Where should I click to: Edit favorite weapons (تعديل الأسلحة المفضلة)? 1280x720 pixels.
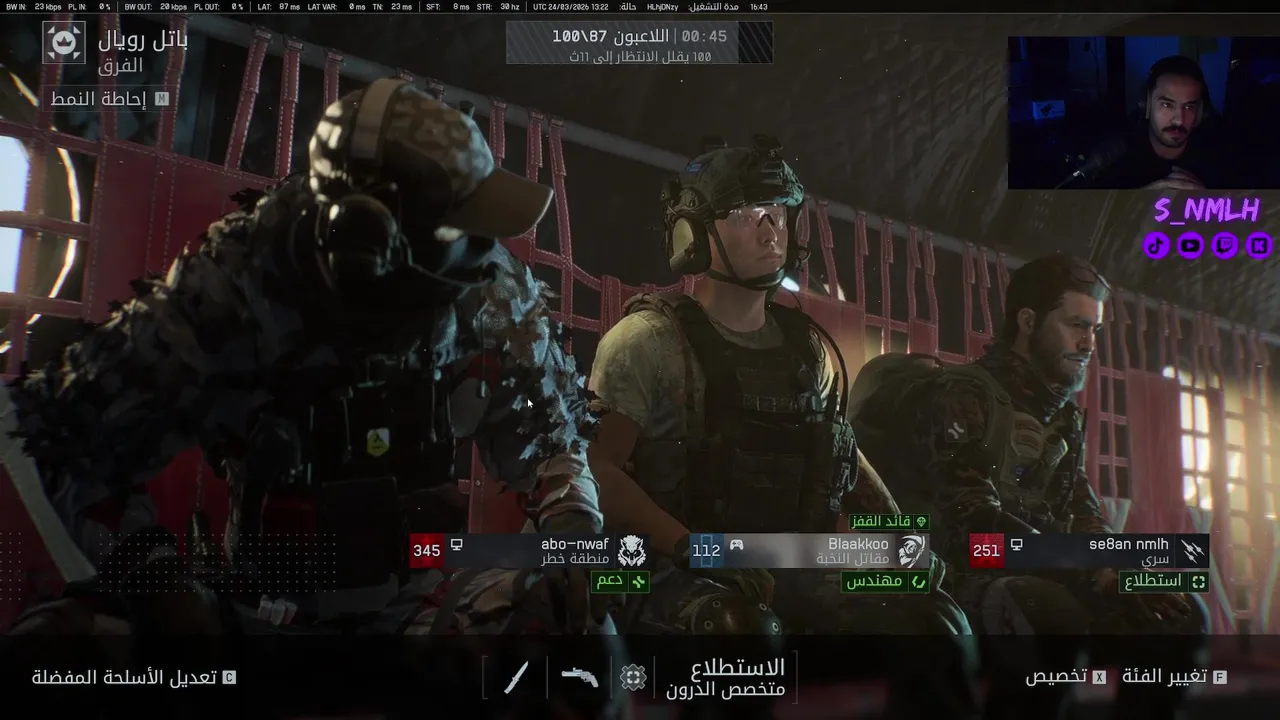134,677
